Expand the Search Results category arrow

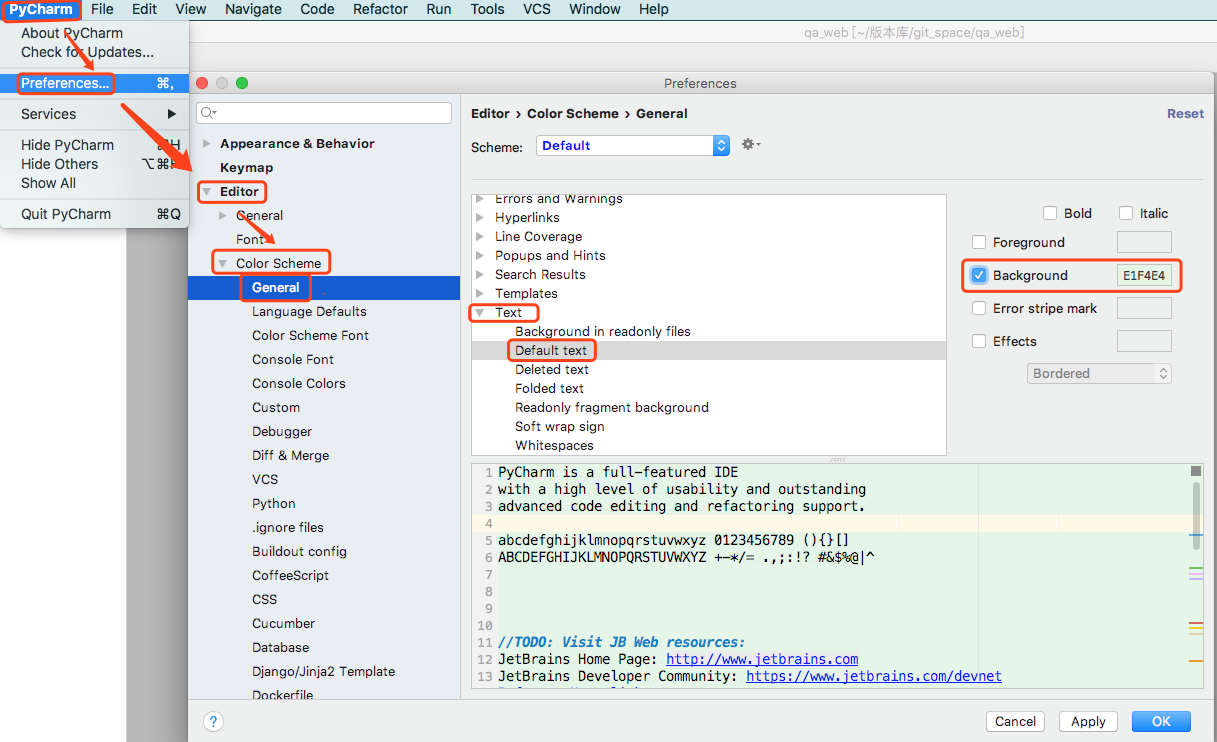coord(481,274)
